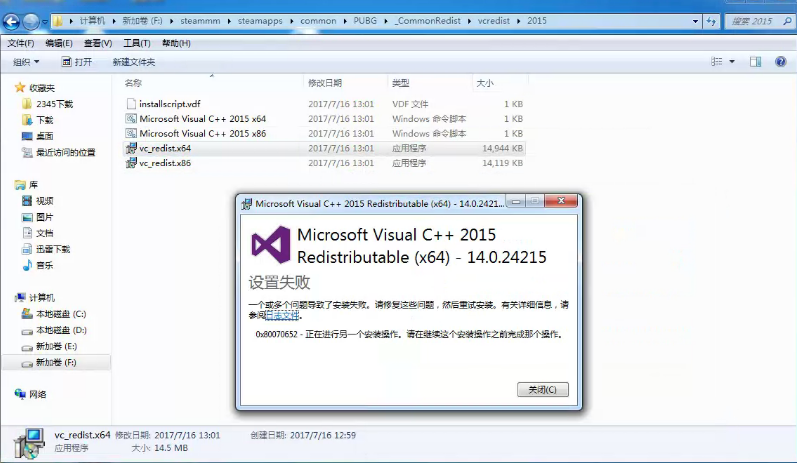This screenshot has height=463, width=801.
Task: Open 桌面 in sidebar
Action: pyautogui.click(x=44, y=136)
